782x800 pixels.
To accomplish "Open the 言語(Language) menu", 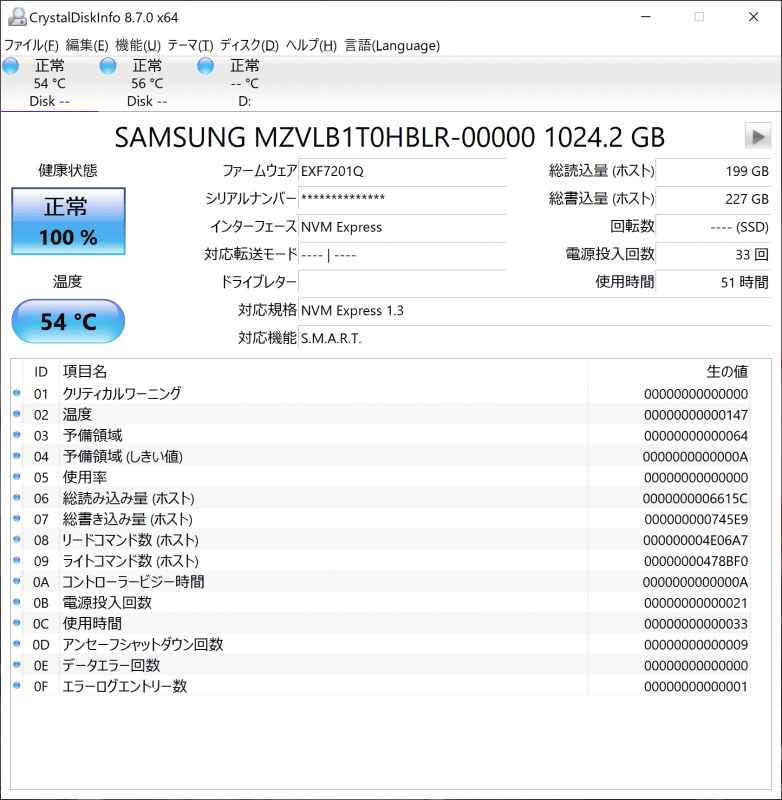I will point(392,45).
